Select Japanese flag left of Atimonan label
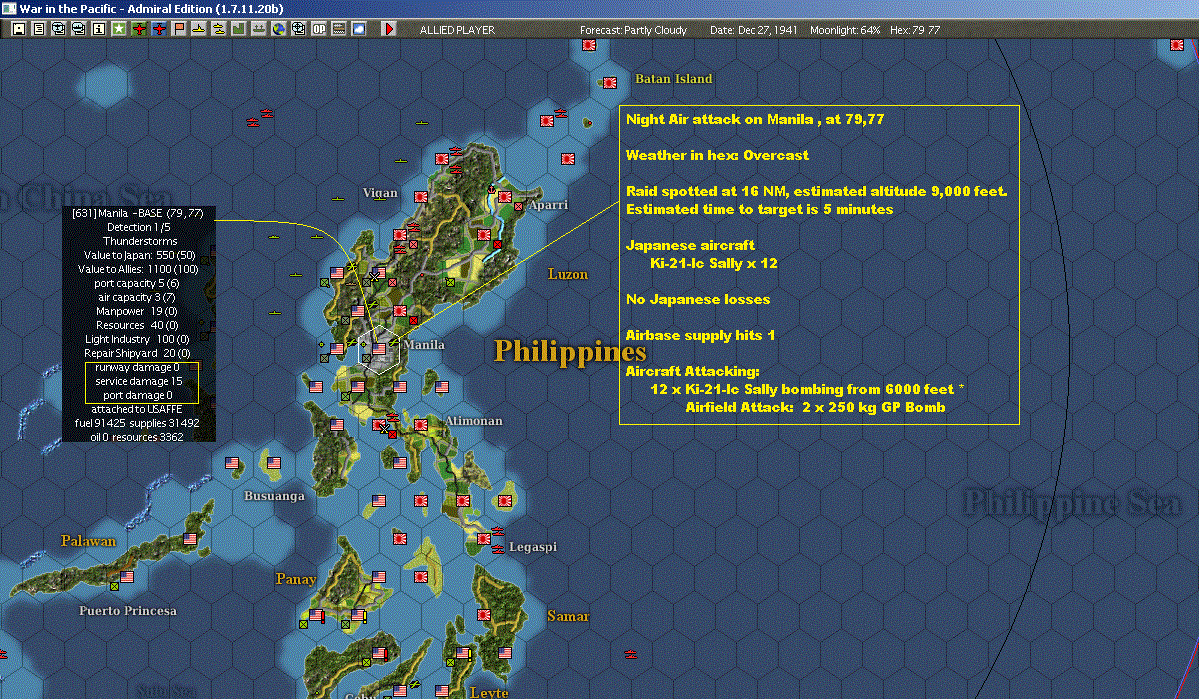 (x=421, y=424)
